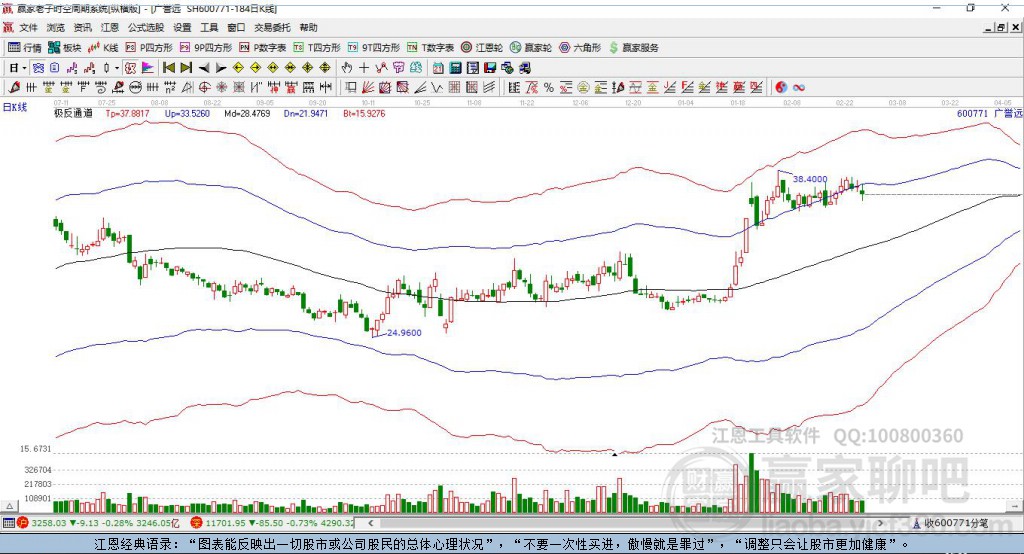The height and width of the screenshot is (554, 1024).
Task: Open the 文件 menu
Action: (x=29, y=27)
